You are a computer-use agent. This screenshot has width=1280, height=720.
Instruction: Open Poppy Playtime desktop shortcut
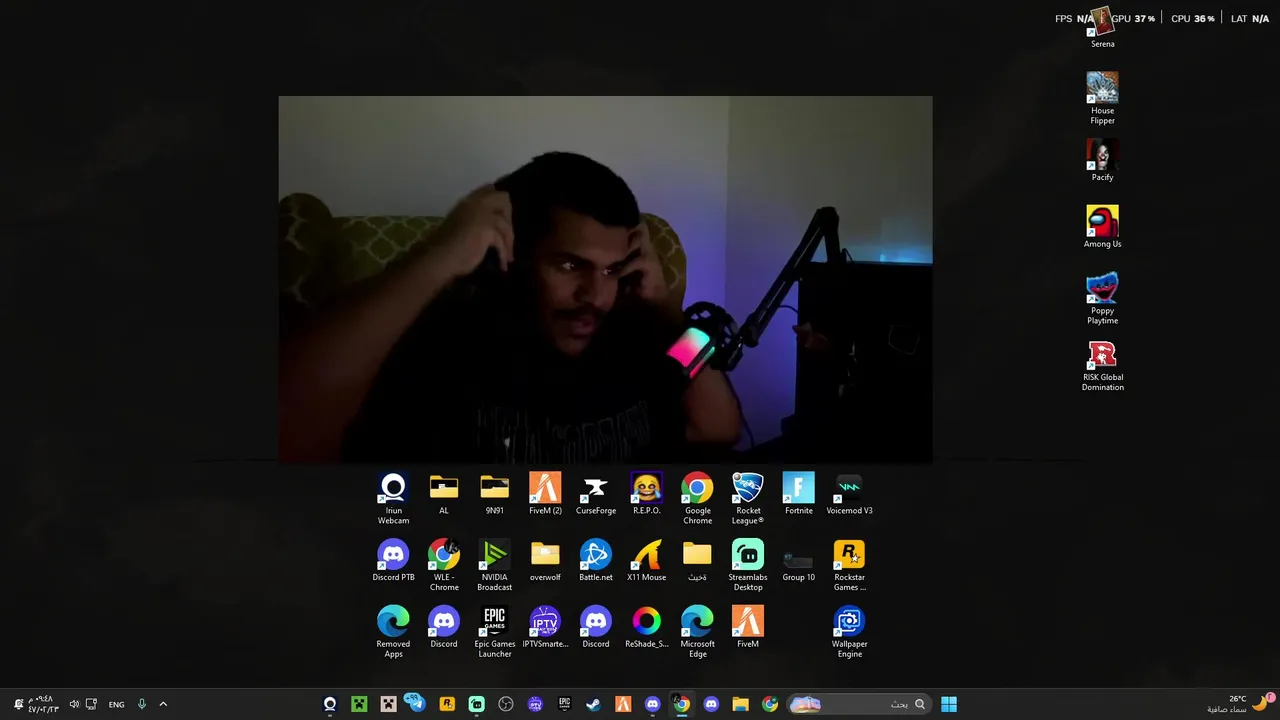click(x=1102, y=299)
